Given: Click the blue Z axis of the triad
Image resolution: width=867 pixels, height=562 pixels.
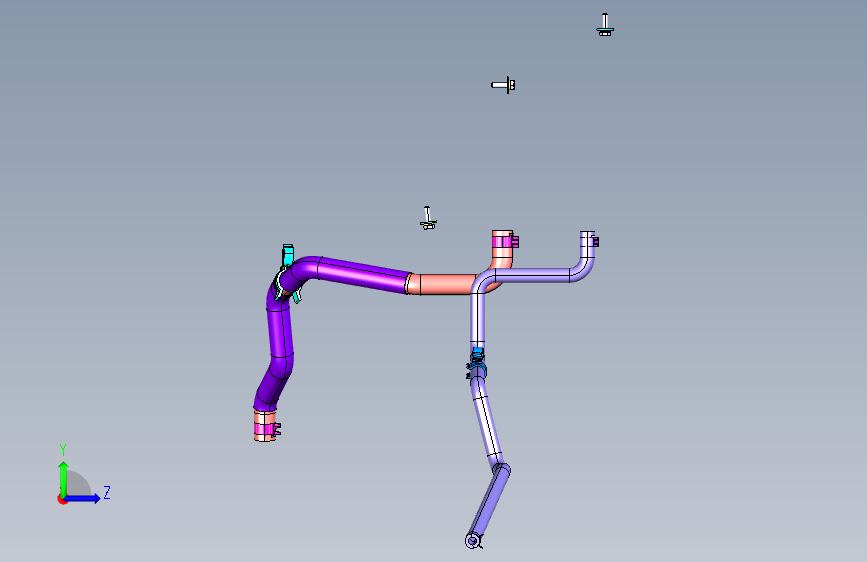Looking at the screenshot, I should [x=83, y=498].
